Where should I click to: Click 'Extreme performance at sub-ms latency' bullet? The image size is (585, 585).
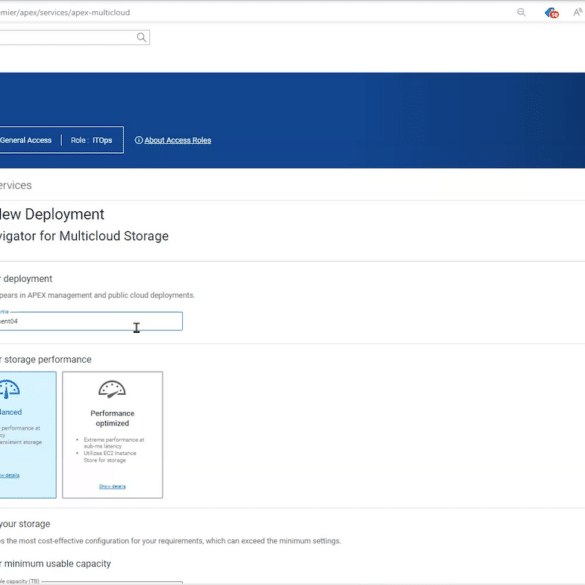click(114, 443)
